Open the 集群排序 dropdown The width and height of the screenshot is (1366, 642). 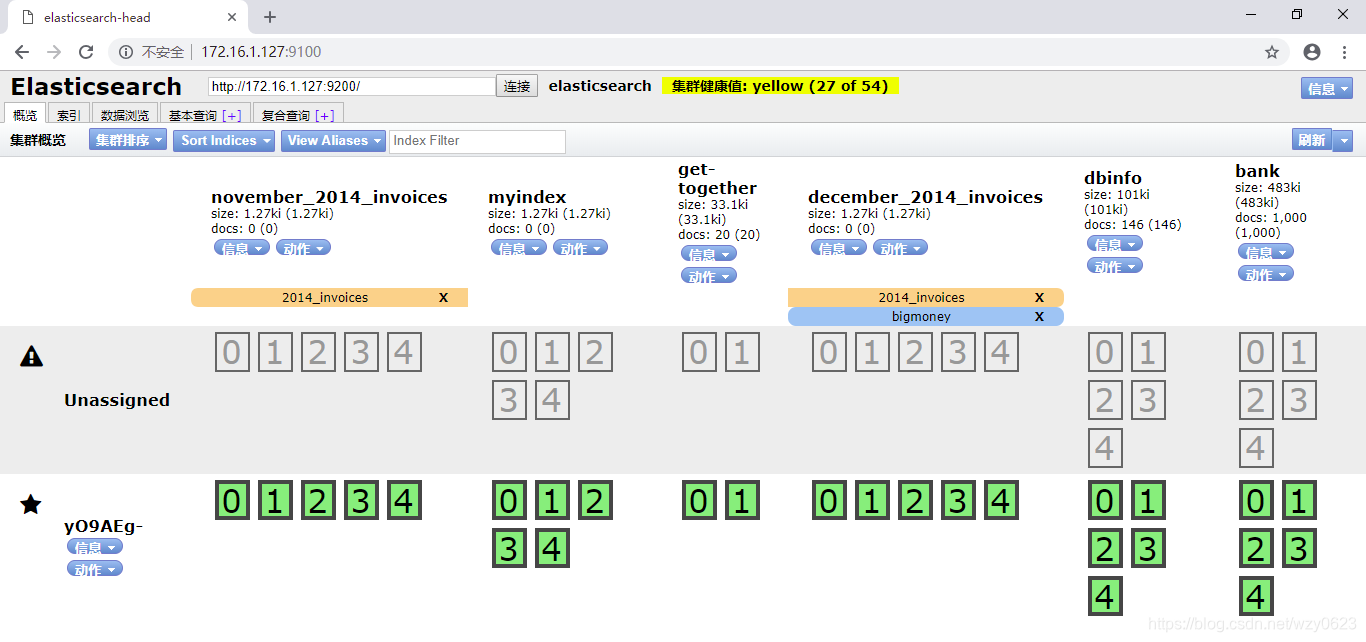point(129,141)
